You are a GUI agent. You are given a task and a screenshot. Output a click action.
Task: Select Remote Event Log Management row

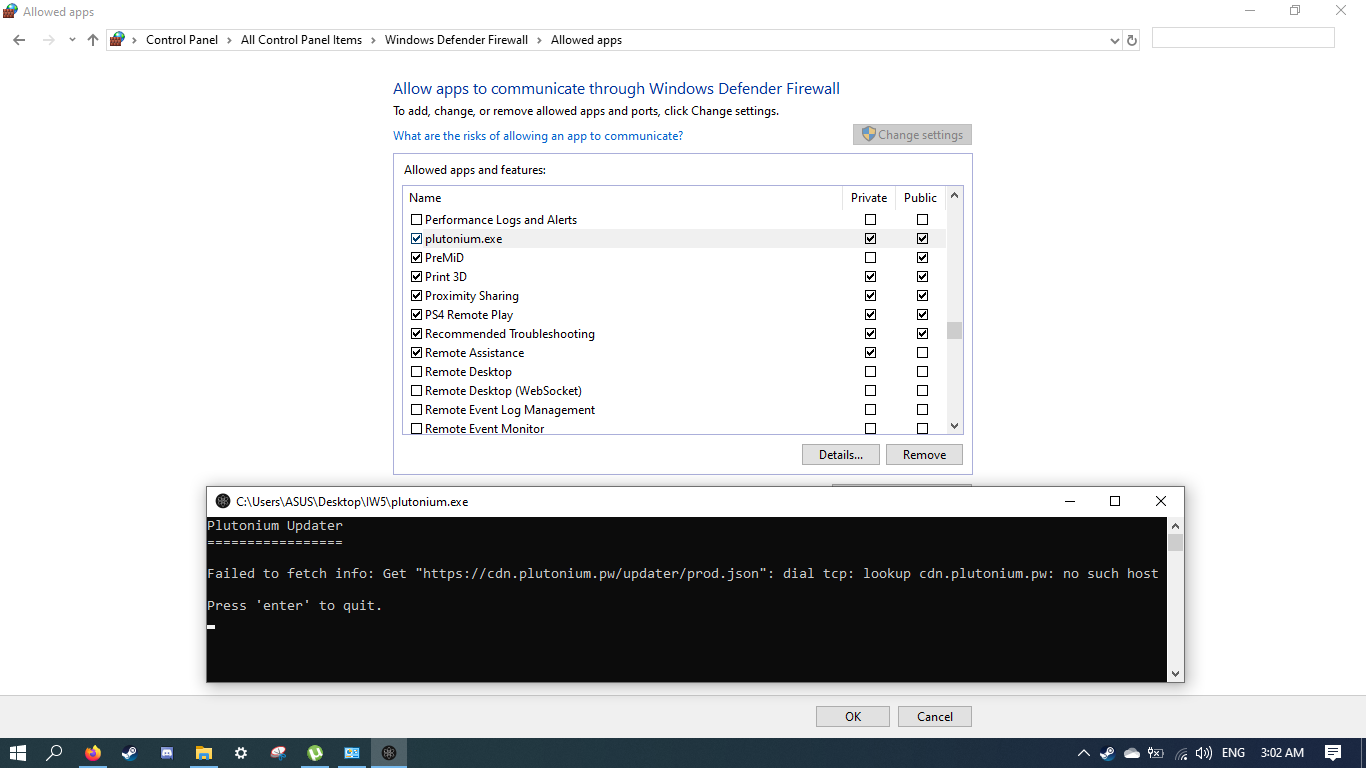675,410
